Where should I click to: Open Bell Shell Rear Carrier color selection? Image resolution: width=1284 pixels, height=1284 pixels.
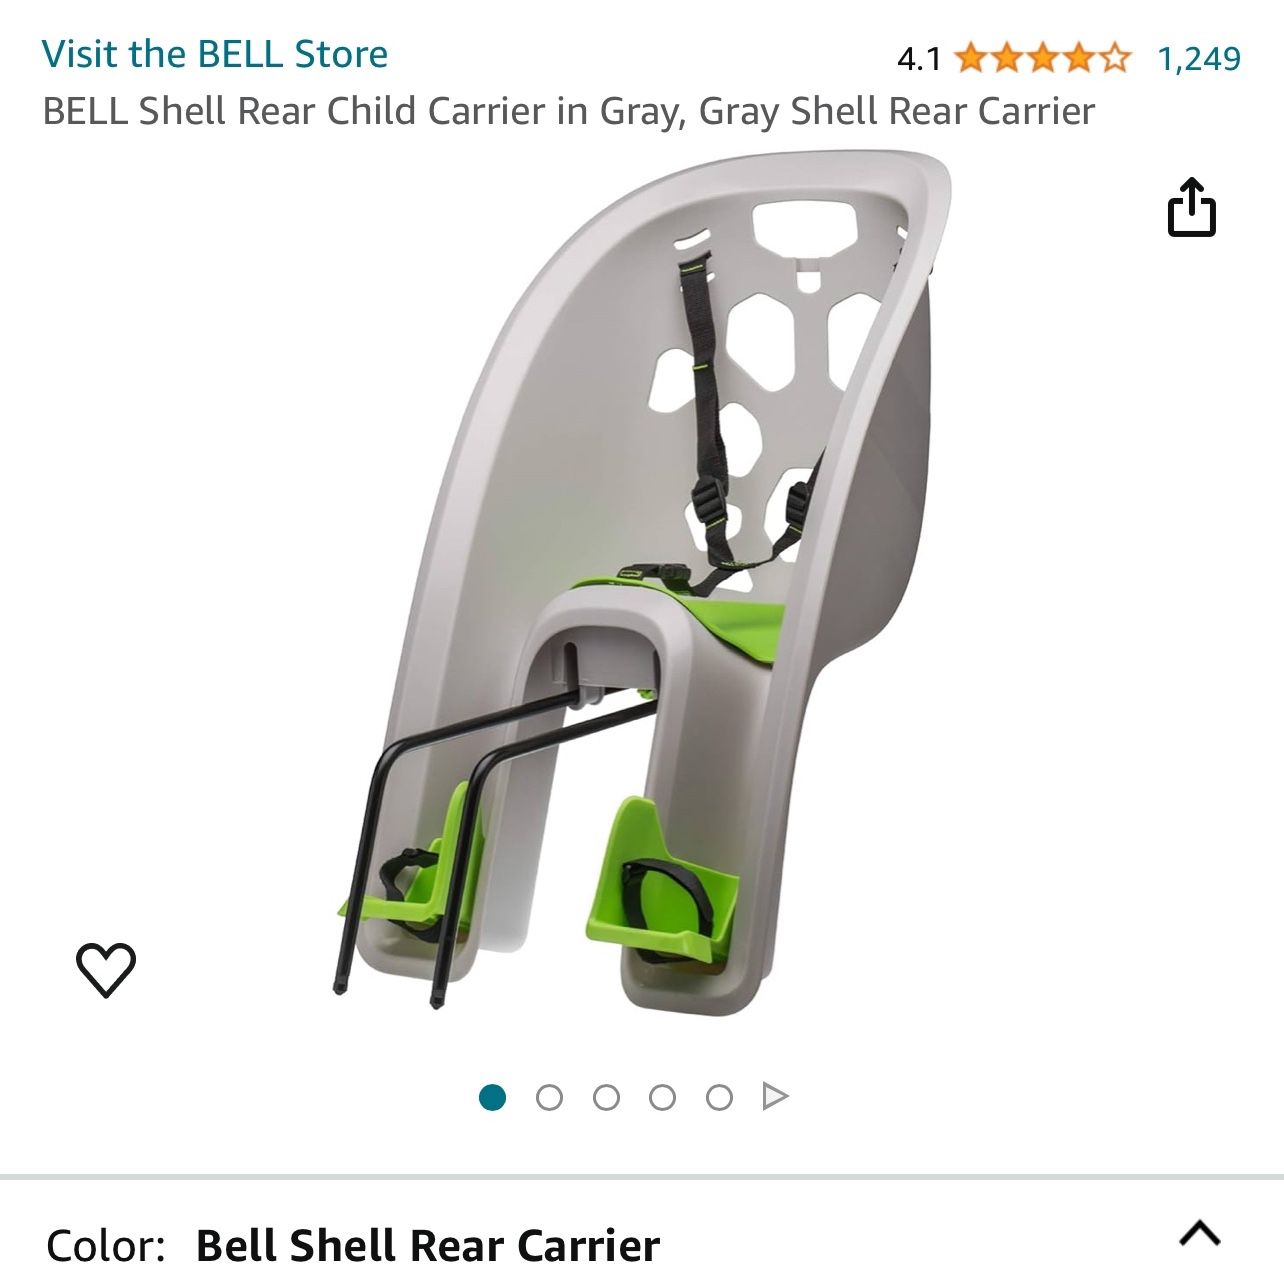pos(428,1246)
